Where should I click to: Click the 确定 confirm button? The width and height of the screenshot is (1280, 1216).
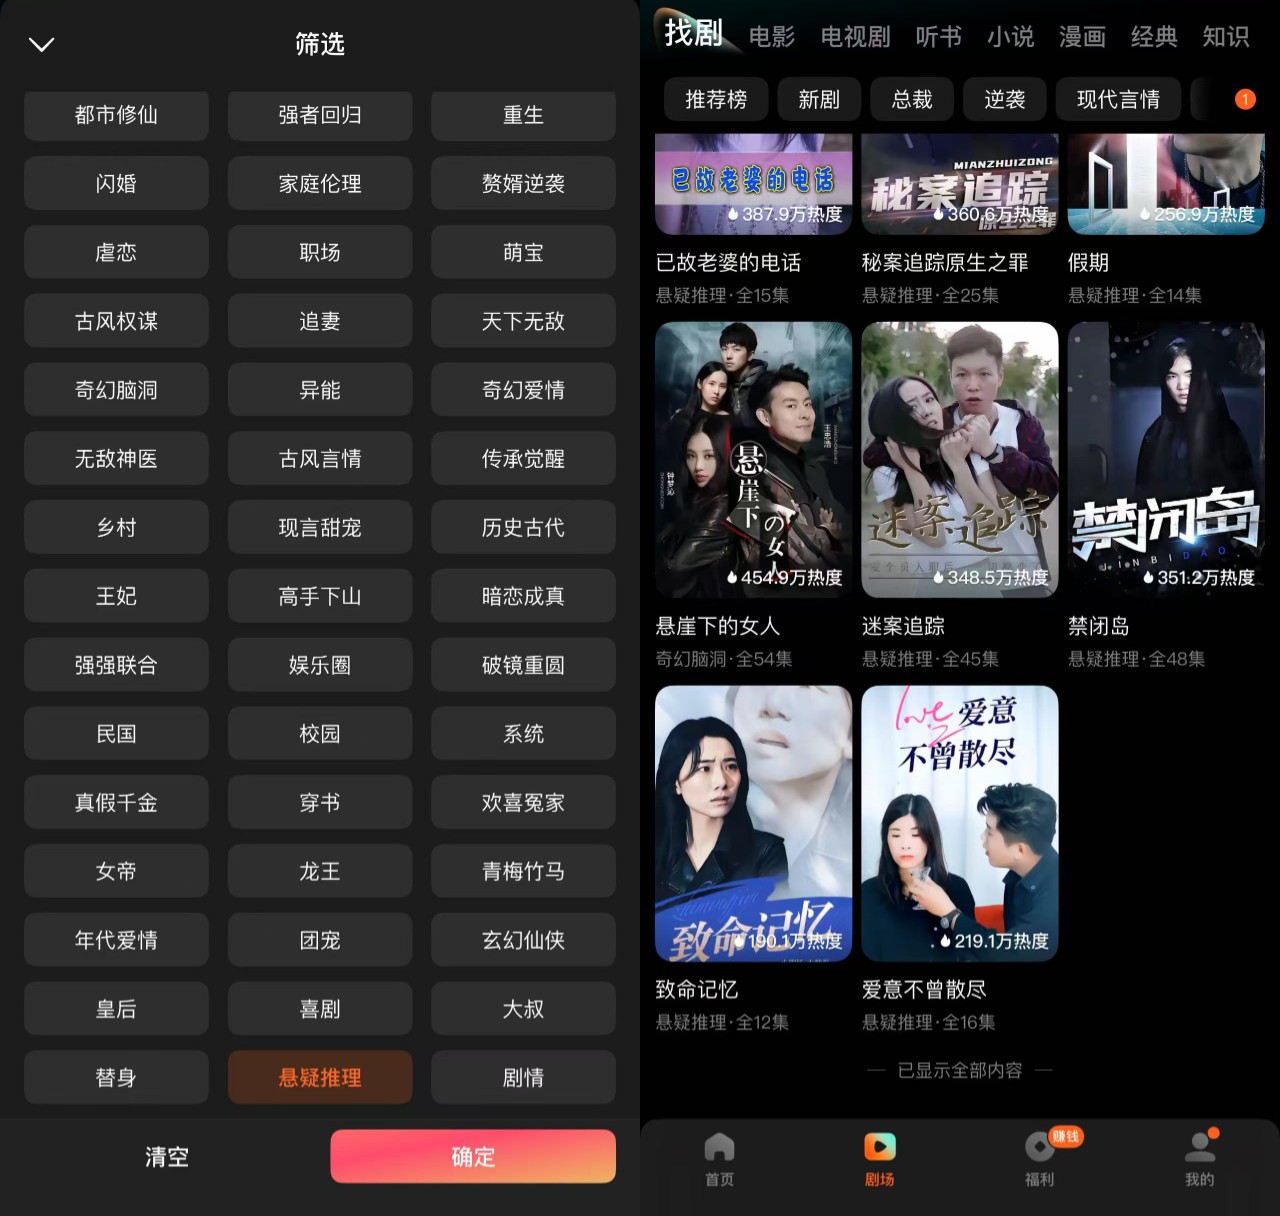coord(473,1157)
